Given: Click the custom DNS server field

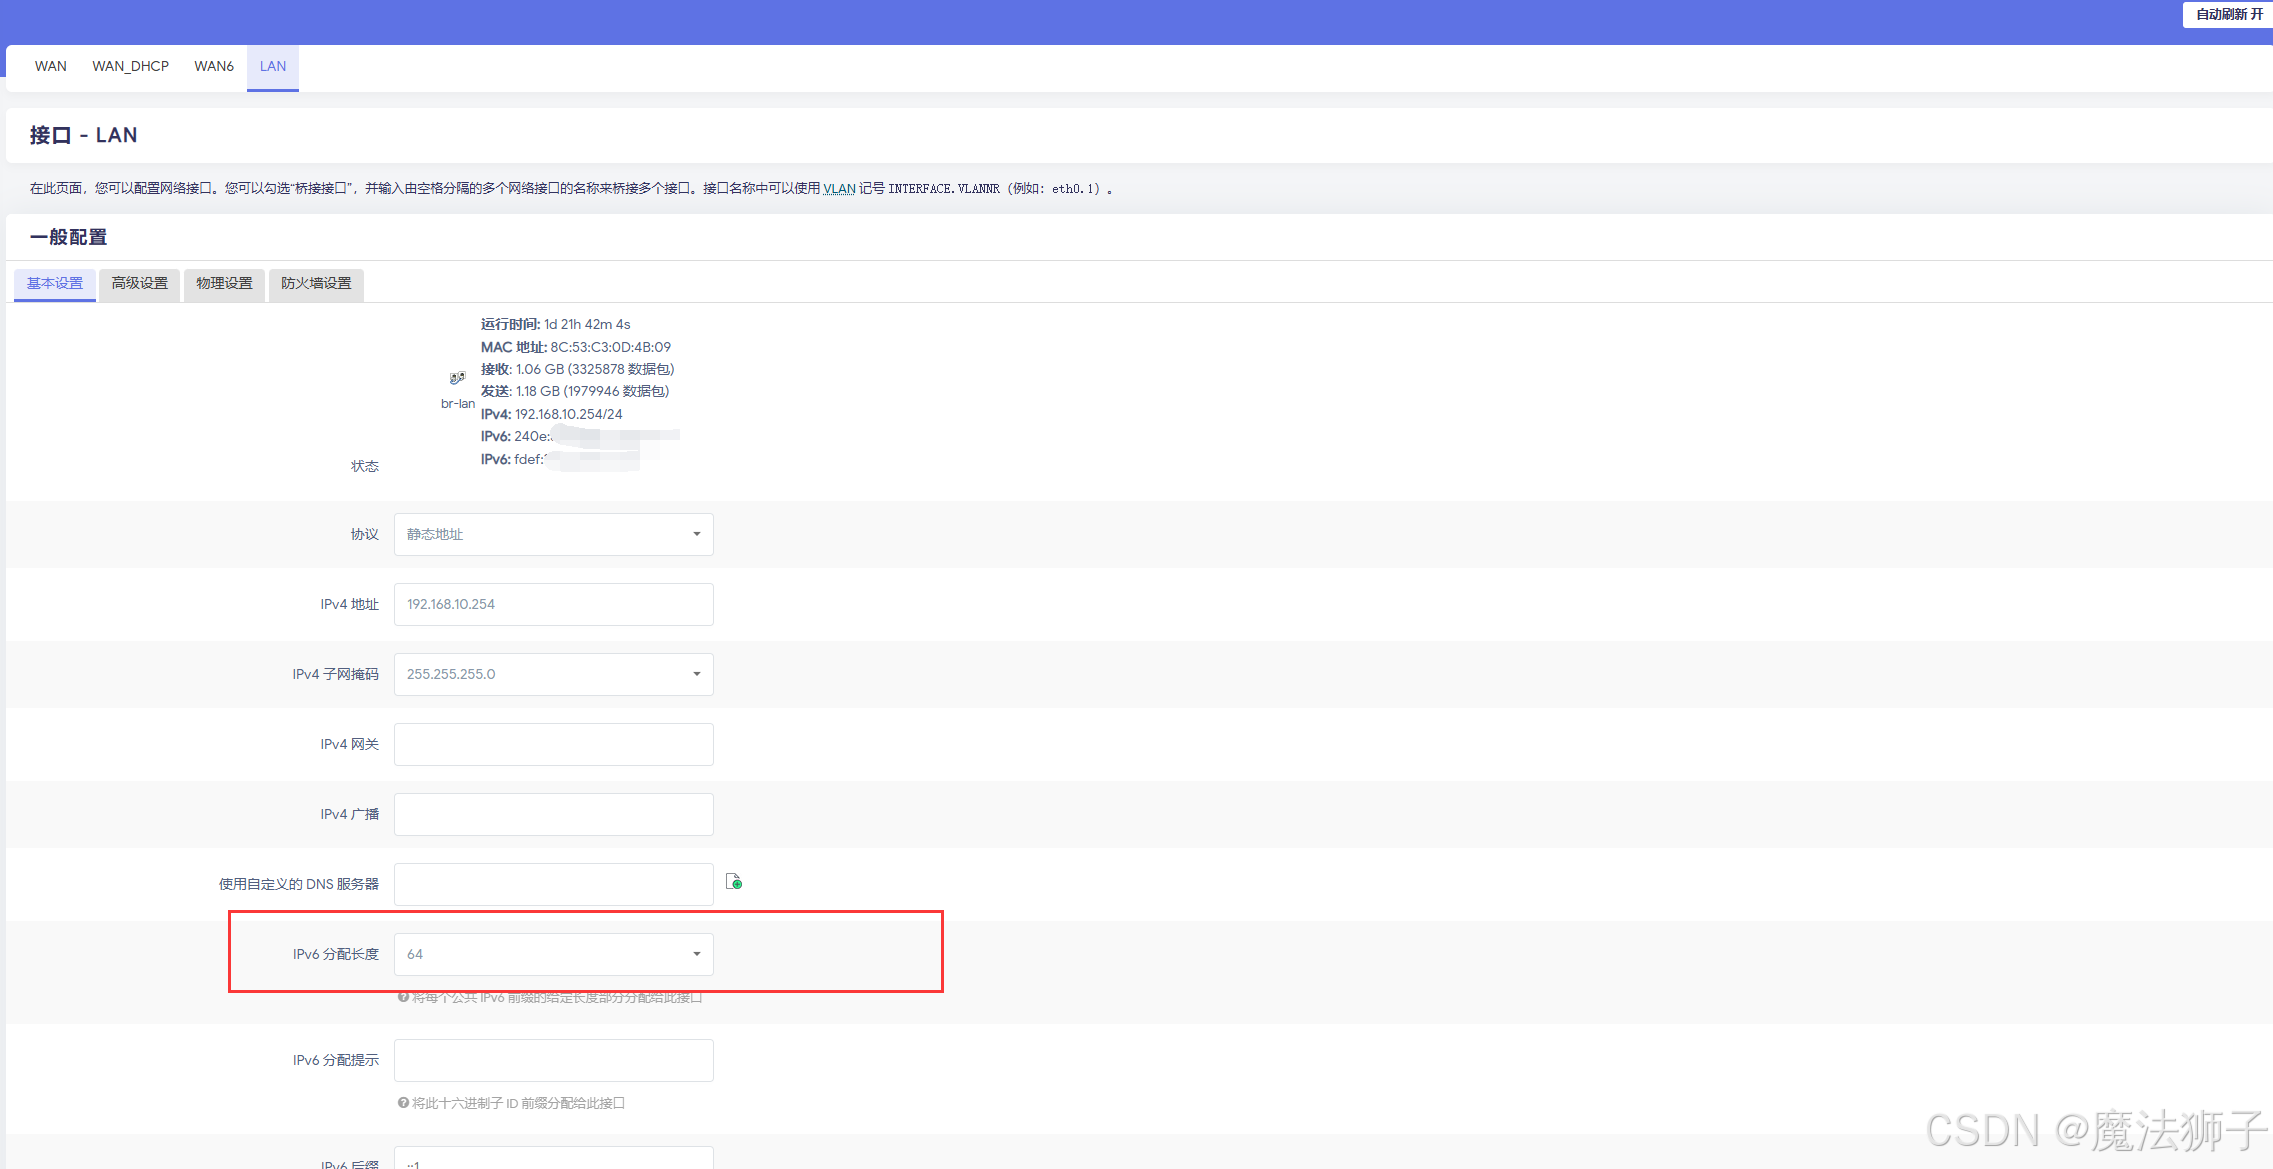Looking at the screenshot, I should [x=553, y=884].
